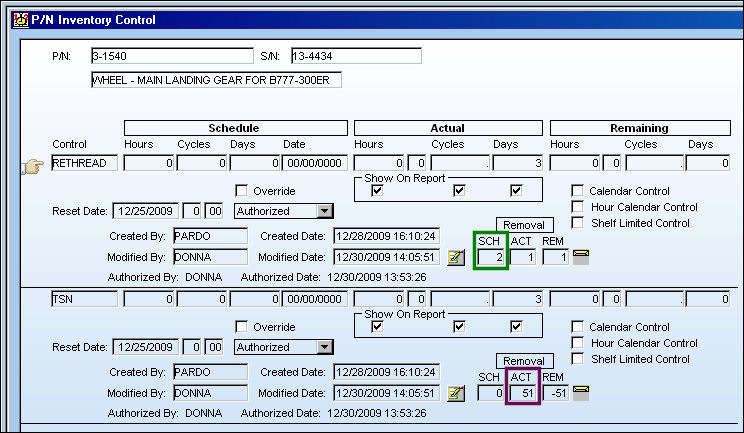This screenshot has width=744, height=433.
Task: Uncheck TSN Show On Report Hours checkbox
Action: (377, 327)
